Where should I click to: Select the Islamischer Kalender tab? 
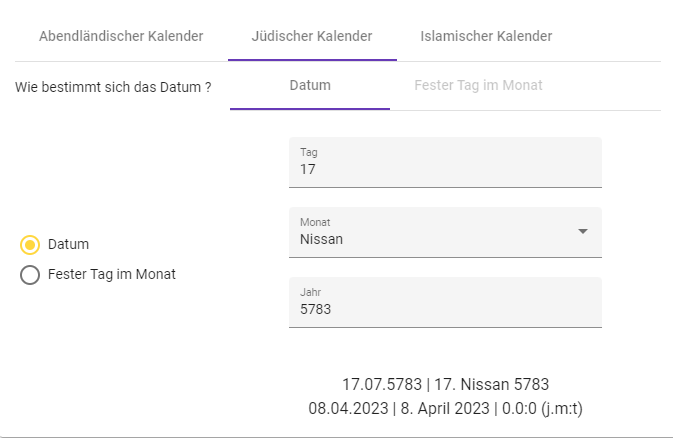click(487, 36)
